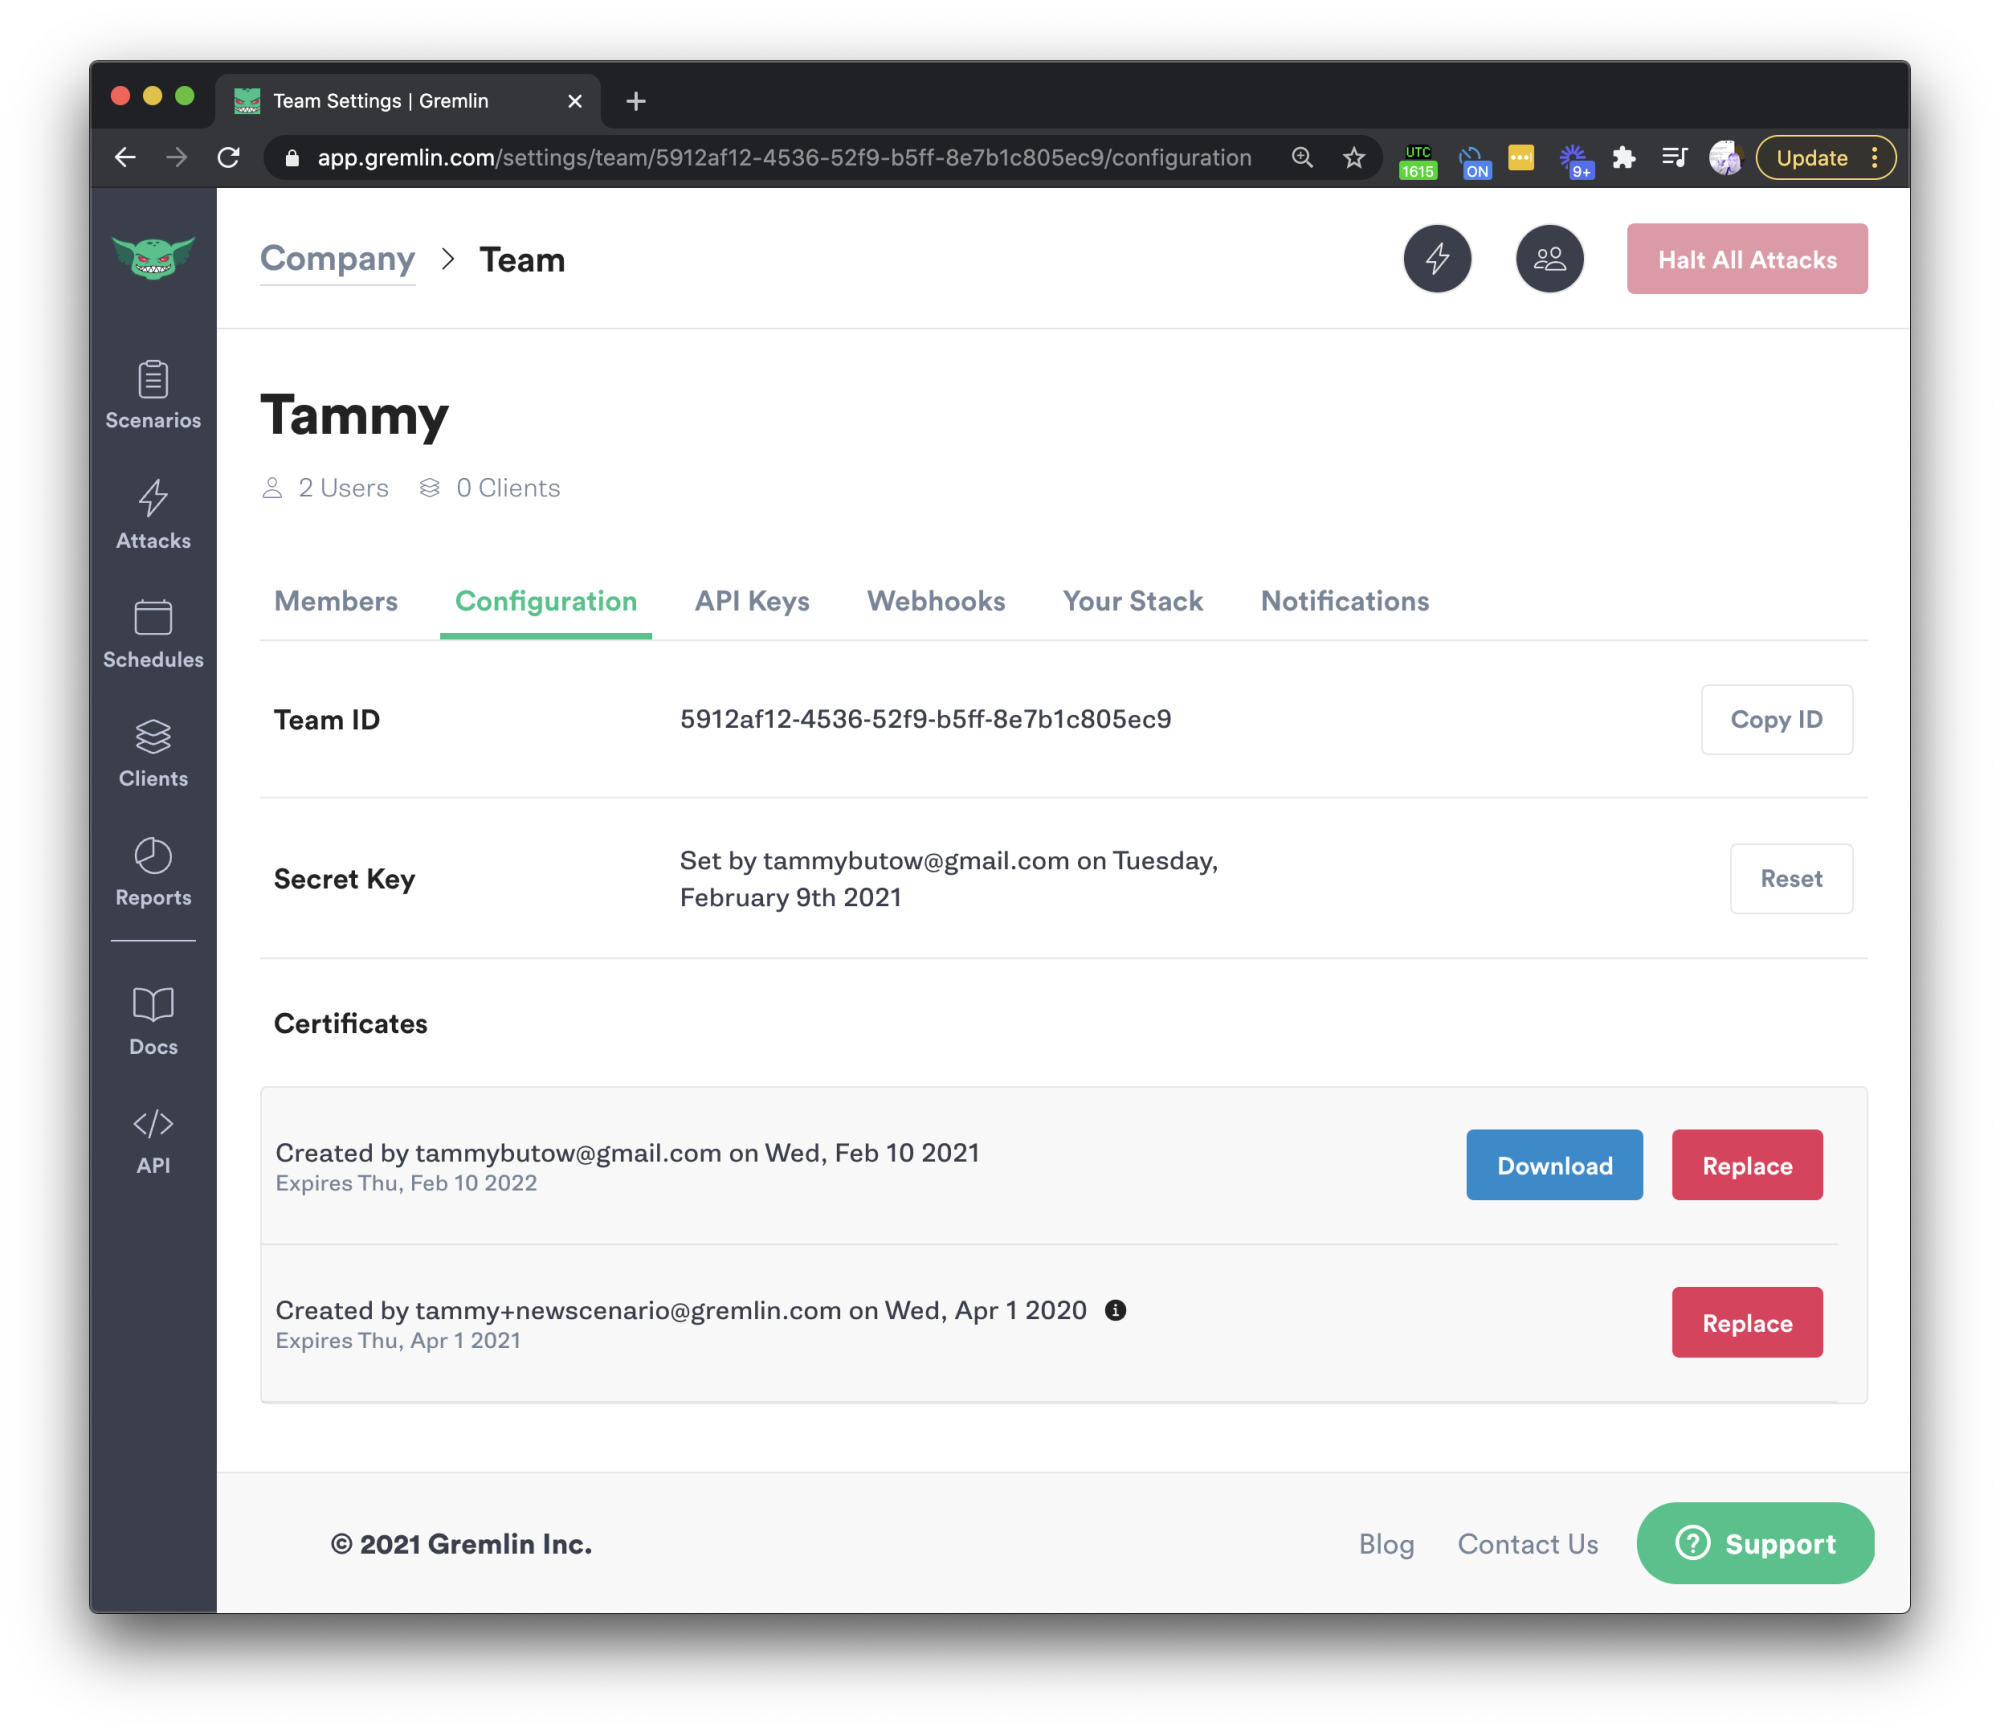2000x1732 pixels.
Task: Open the Your Stack tab
Action: pyautogui.click(x=1133, y=601)
